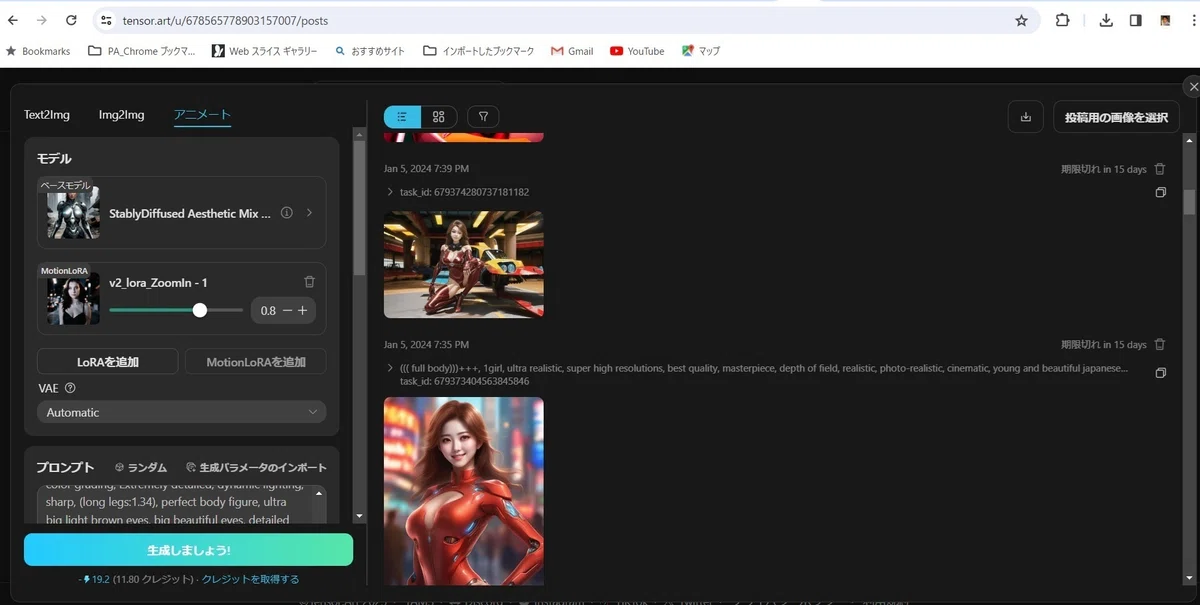The height and width of the screenshot is (605, 1200).
Task: Open the site information icon in address bar
Action: click(x=106, y=20)
